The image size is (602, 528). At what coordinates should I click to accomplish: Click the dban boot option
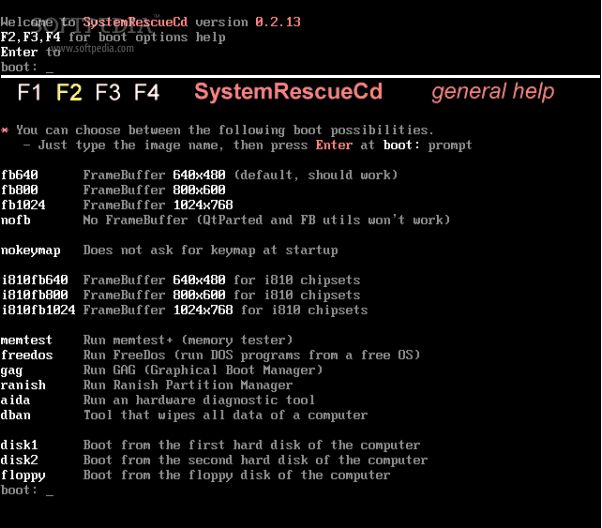click(16, 415)
